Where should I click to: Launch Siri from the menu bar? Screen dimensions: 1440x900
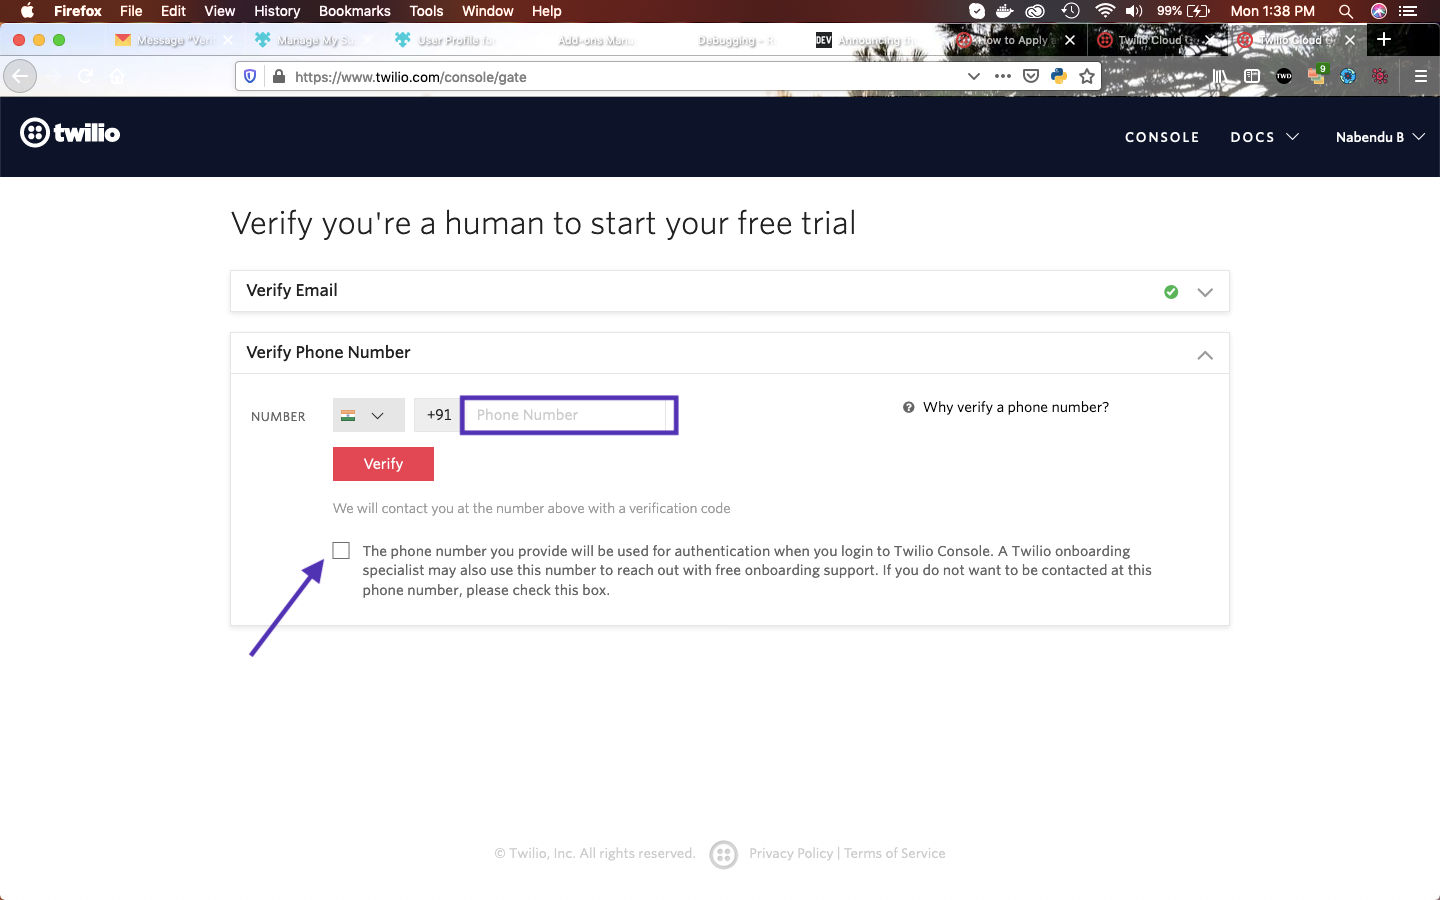(1379, 11)
